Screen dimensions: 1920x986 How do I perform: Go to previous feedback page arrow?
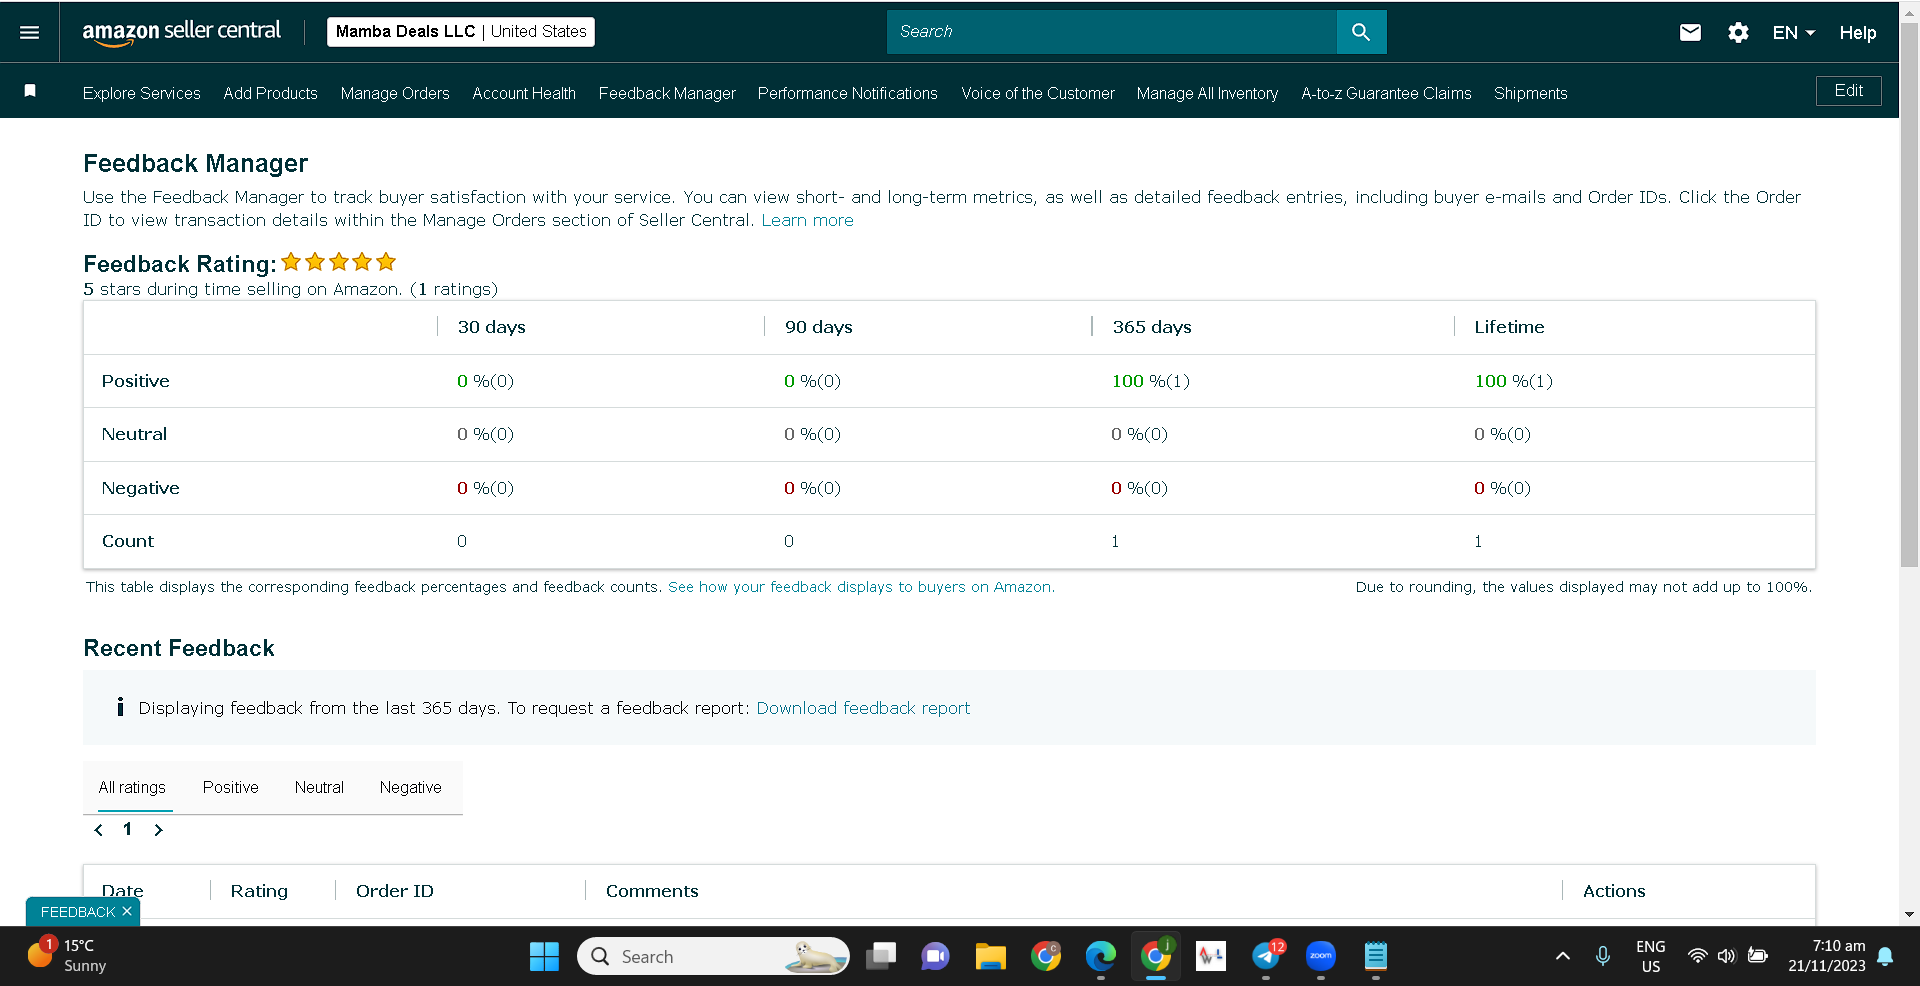(98, 830)
